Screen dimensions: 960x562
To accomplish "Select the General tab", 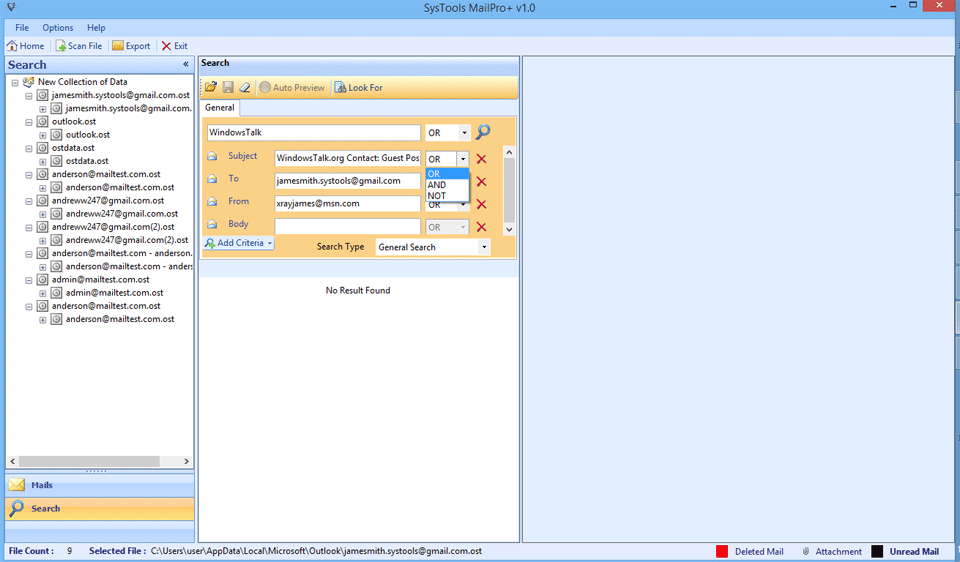I will click(x=220, y=108).
